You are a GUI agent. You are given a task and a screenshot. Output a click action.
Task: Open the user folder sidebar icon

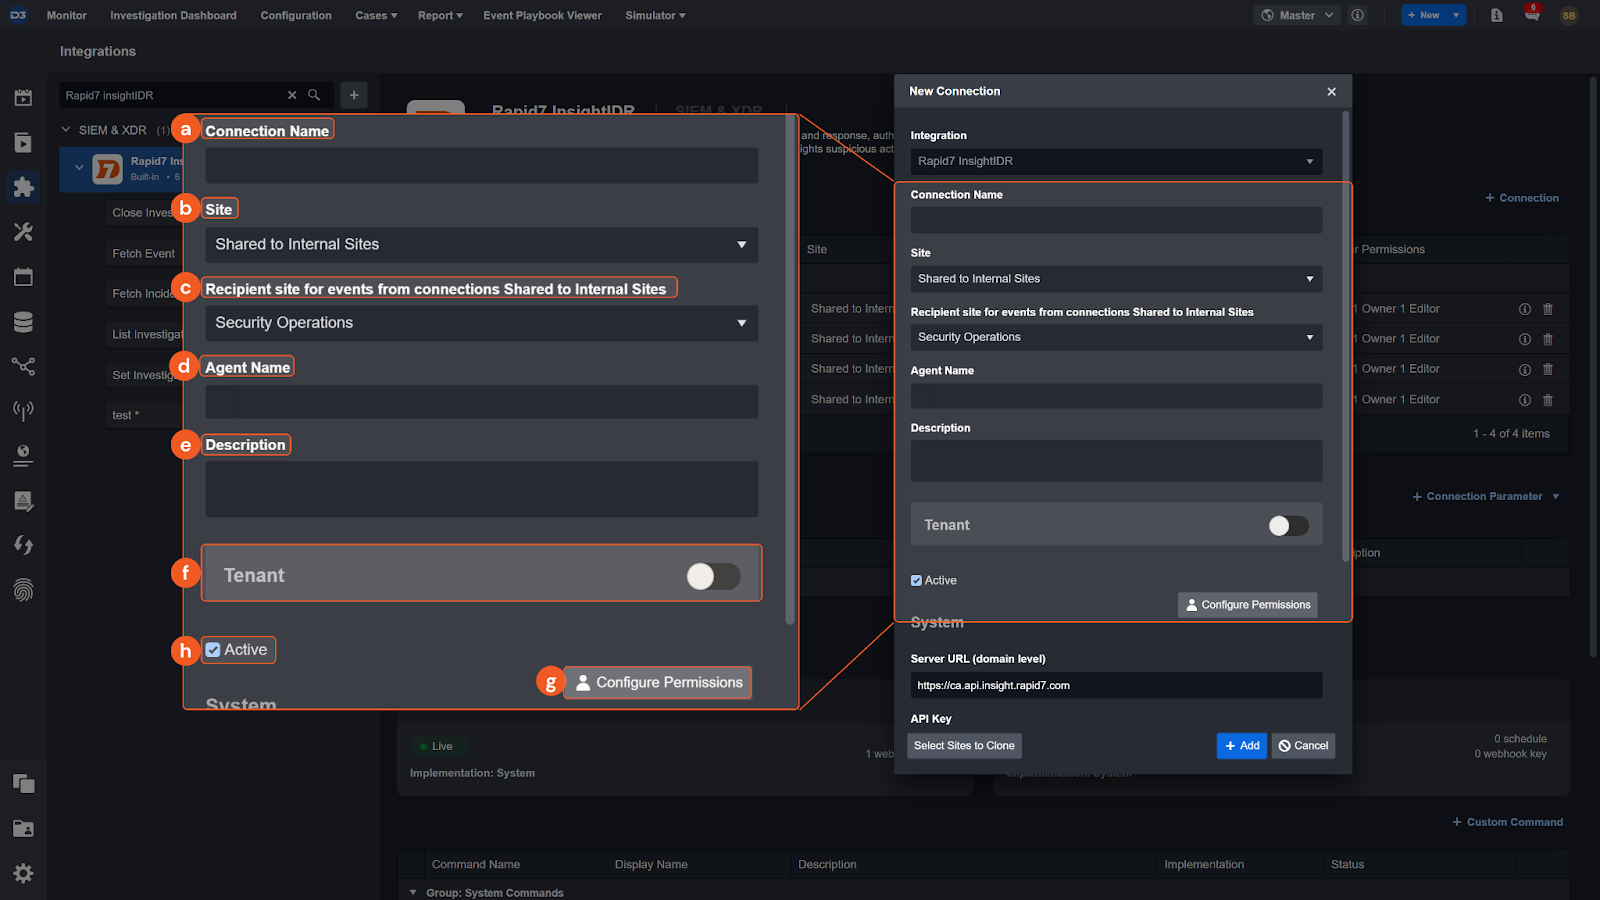[23, 829]
